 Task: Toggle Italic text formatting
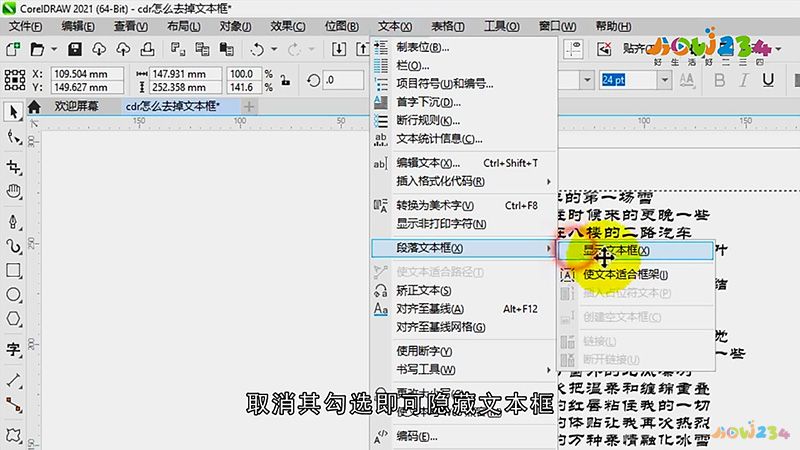point(744,80)
